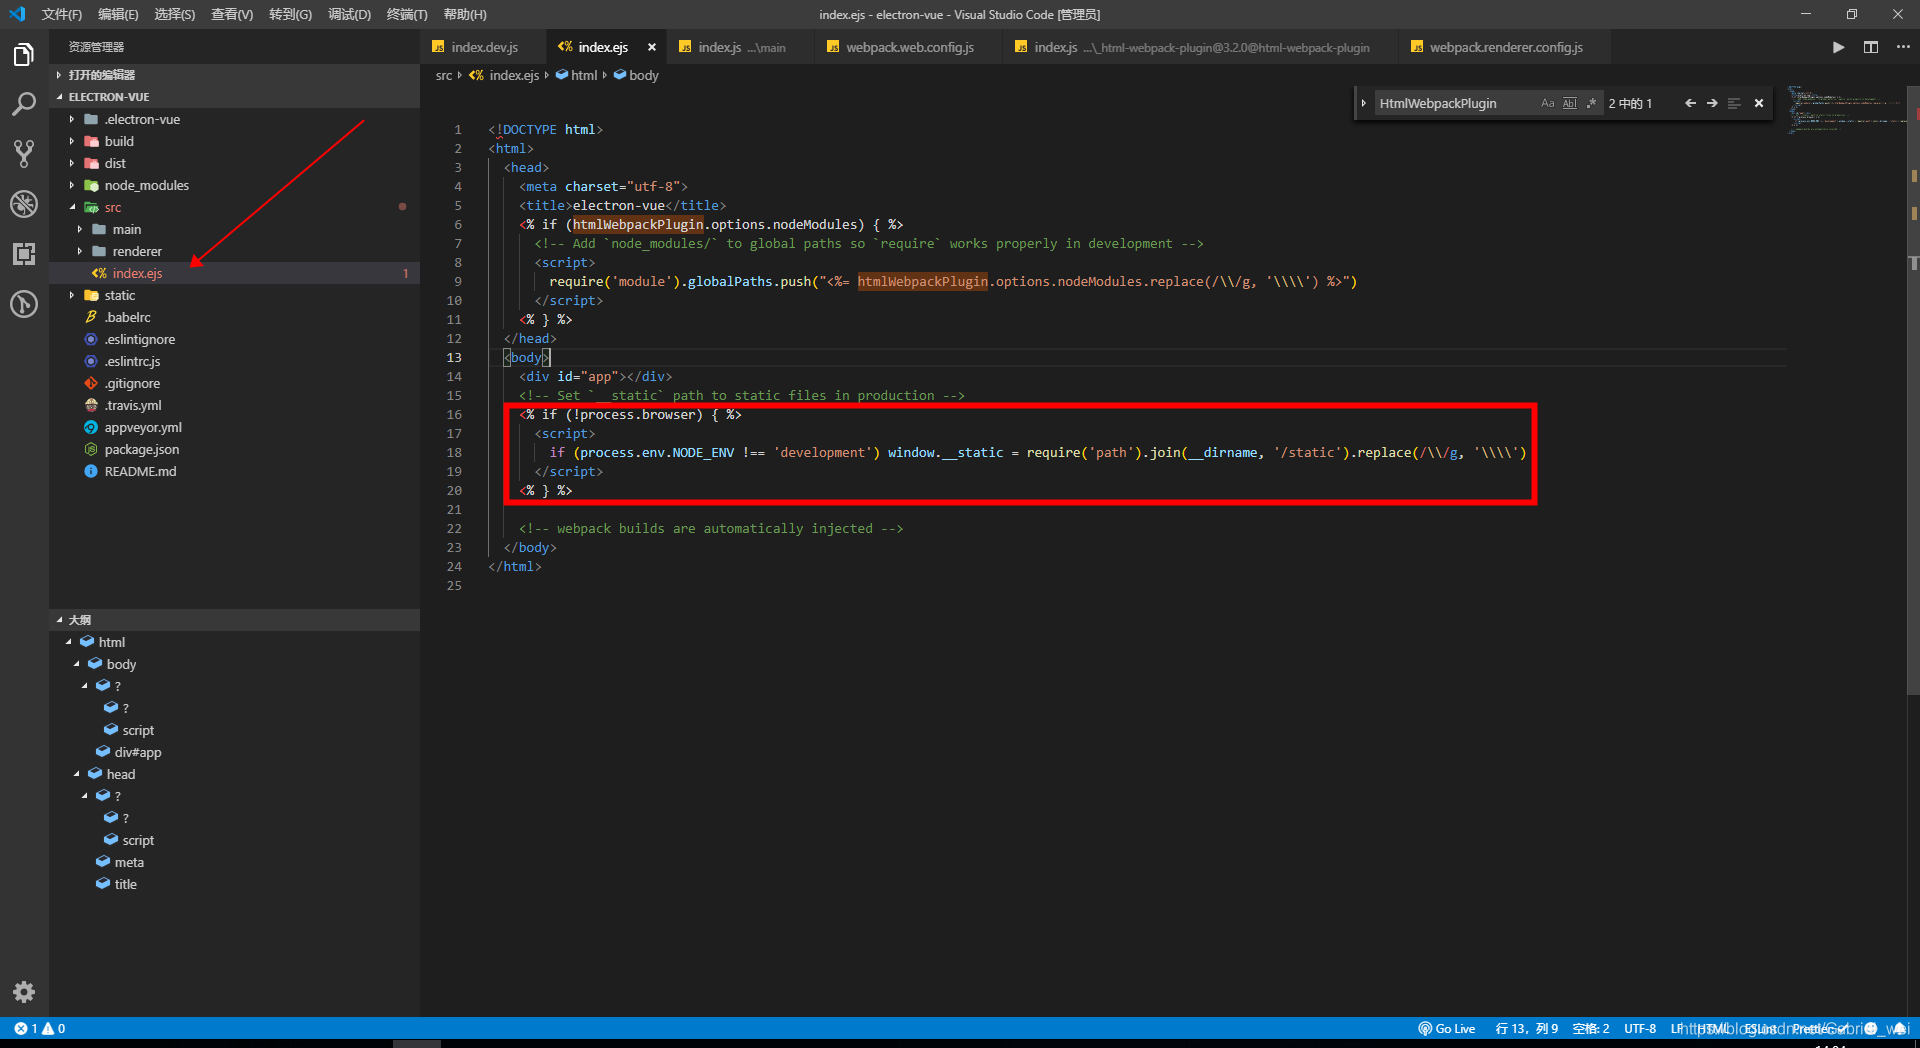Click the split editor icon

coord(1871,47)
